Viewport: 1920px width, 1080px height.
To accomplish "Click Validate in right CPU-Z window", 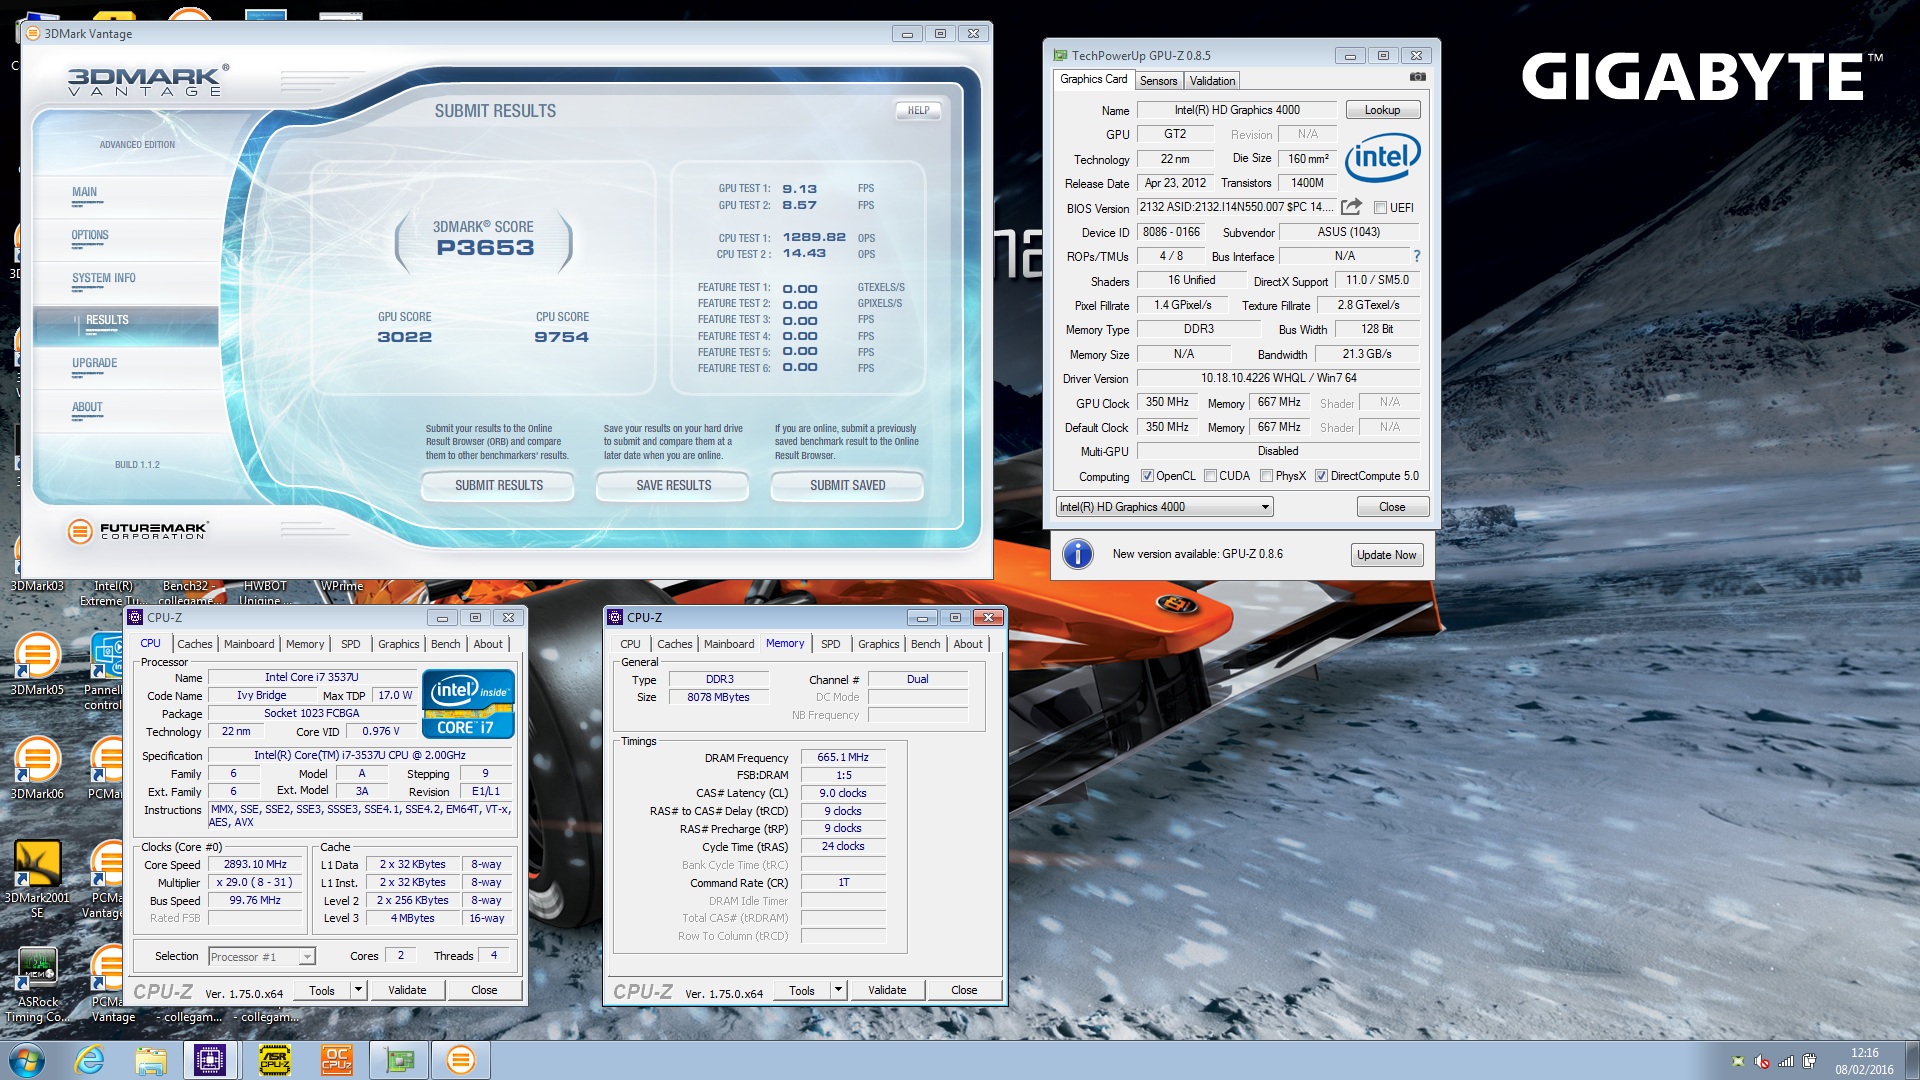I will 887,990.
